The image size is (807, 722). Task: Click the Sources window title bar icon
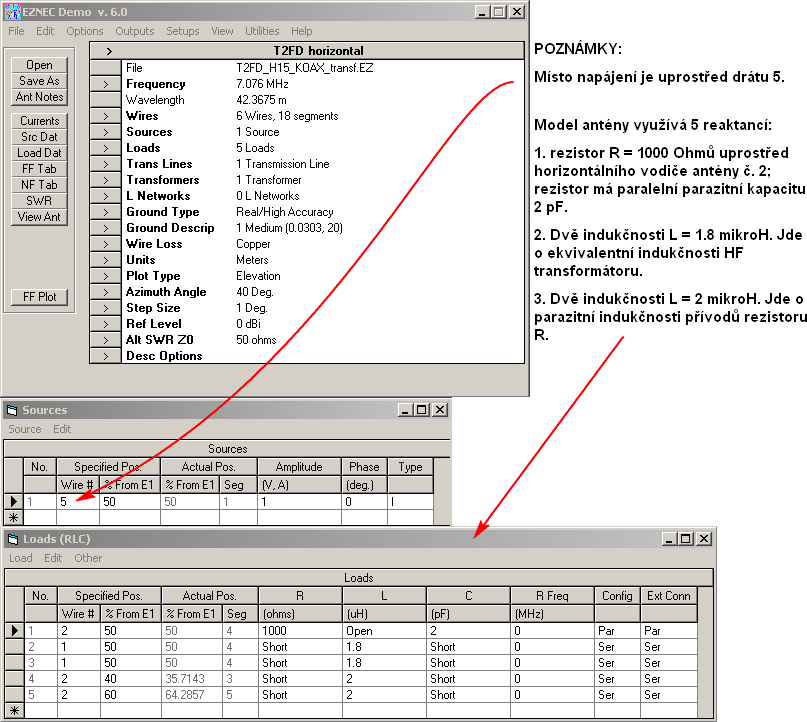tap(12, 410)
